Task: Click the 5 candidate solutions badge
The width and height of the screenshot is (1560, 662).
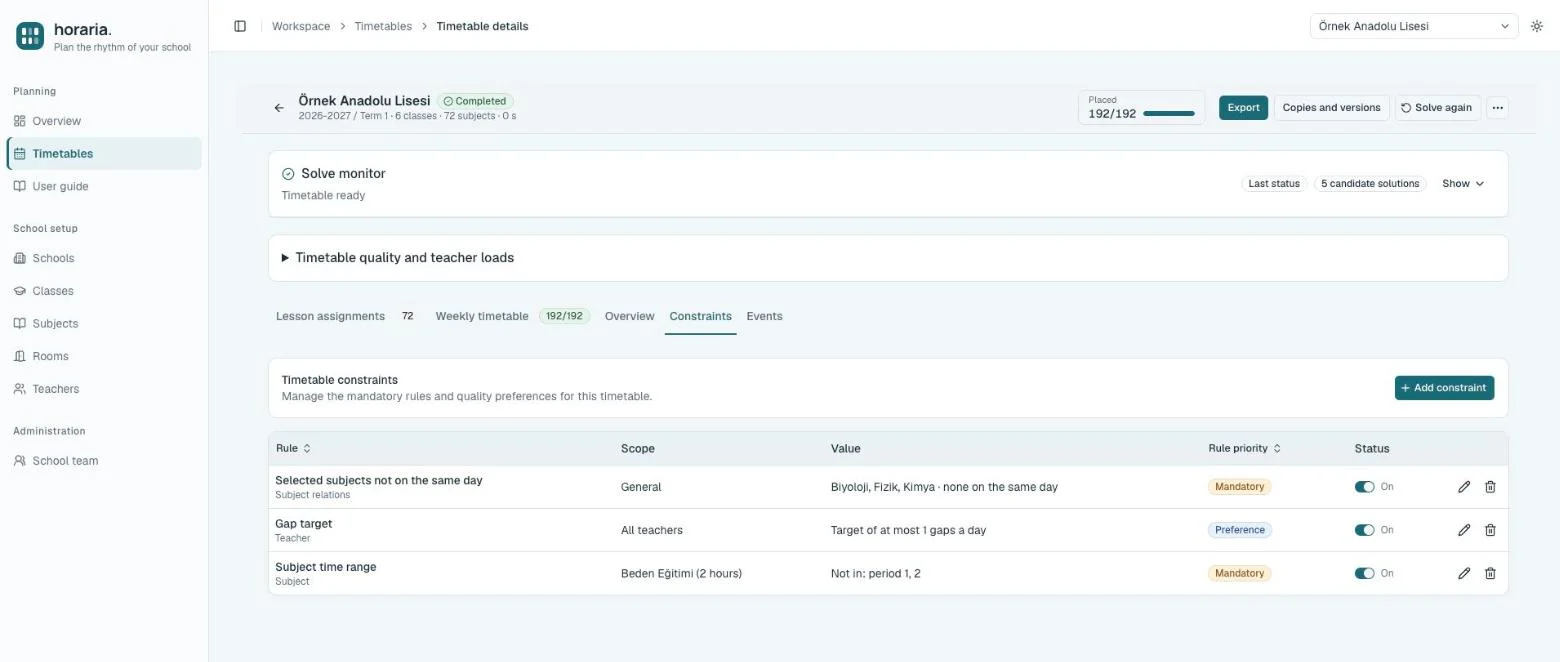Action: point(1370,184)
